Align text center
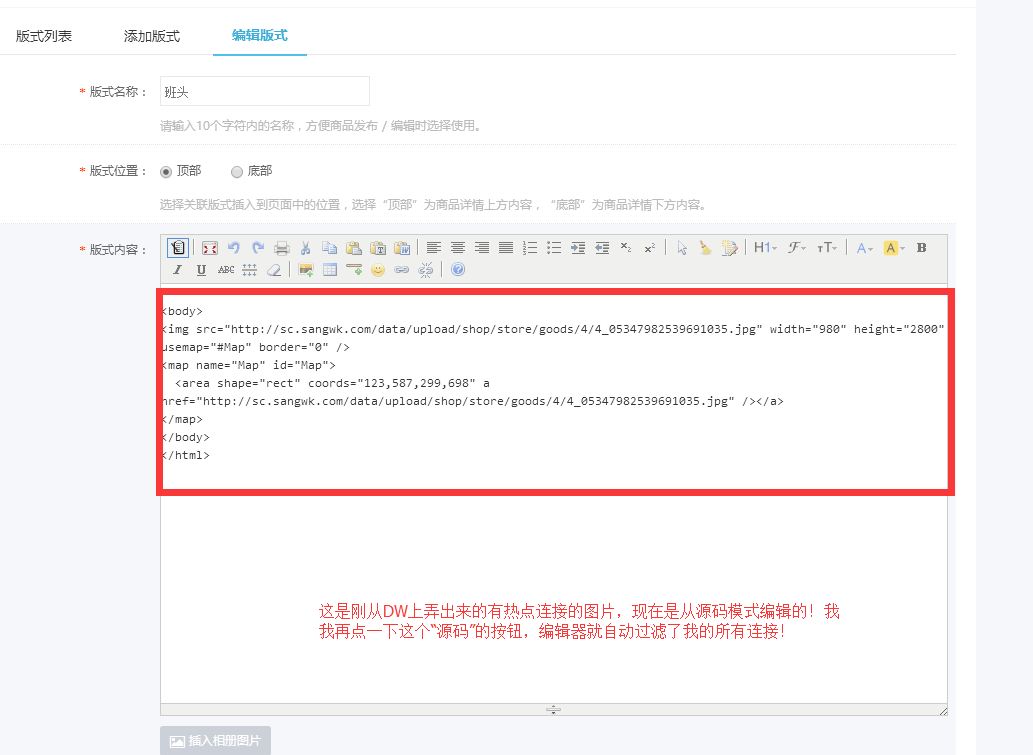1033x755 pixels. click(458, 248)
